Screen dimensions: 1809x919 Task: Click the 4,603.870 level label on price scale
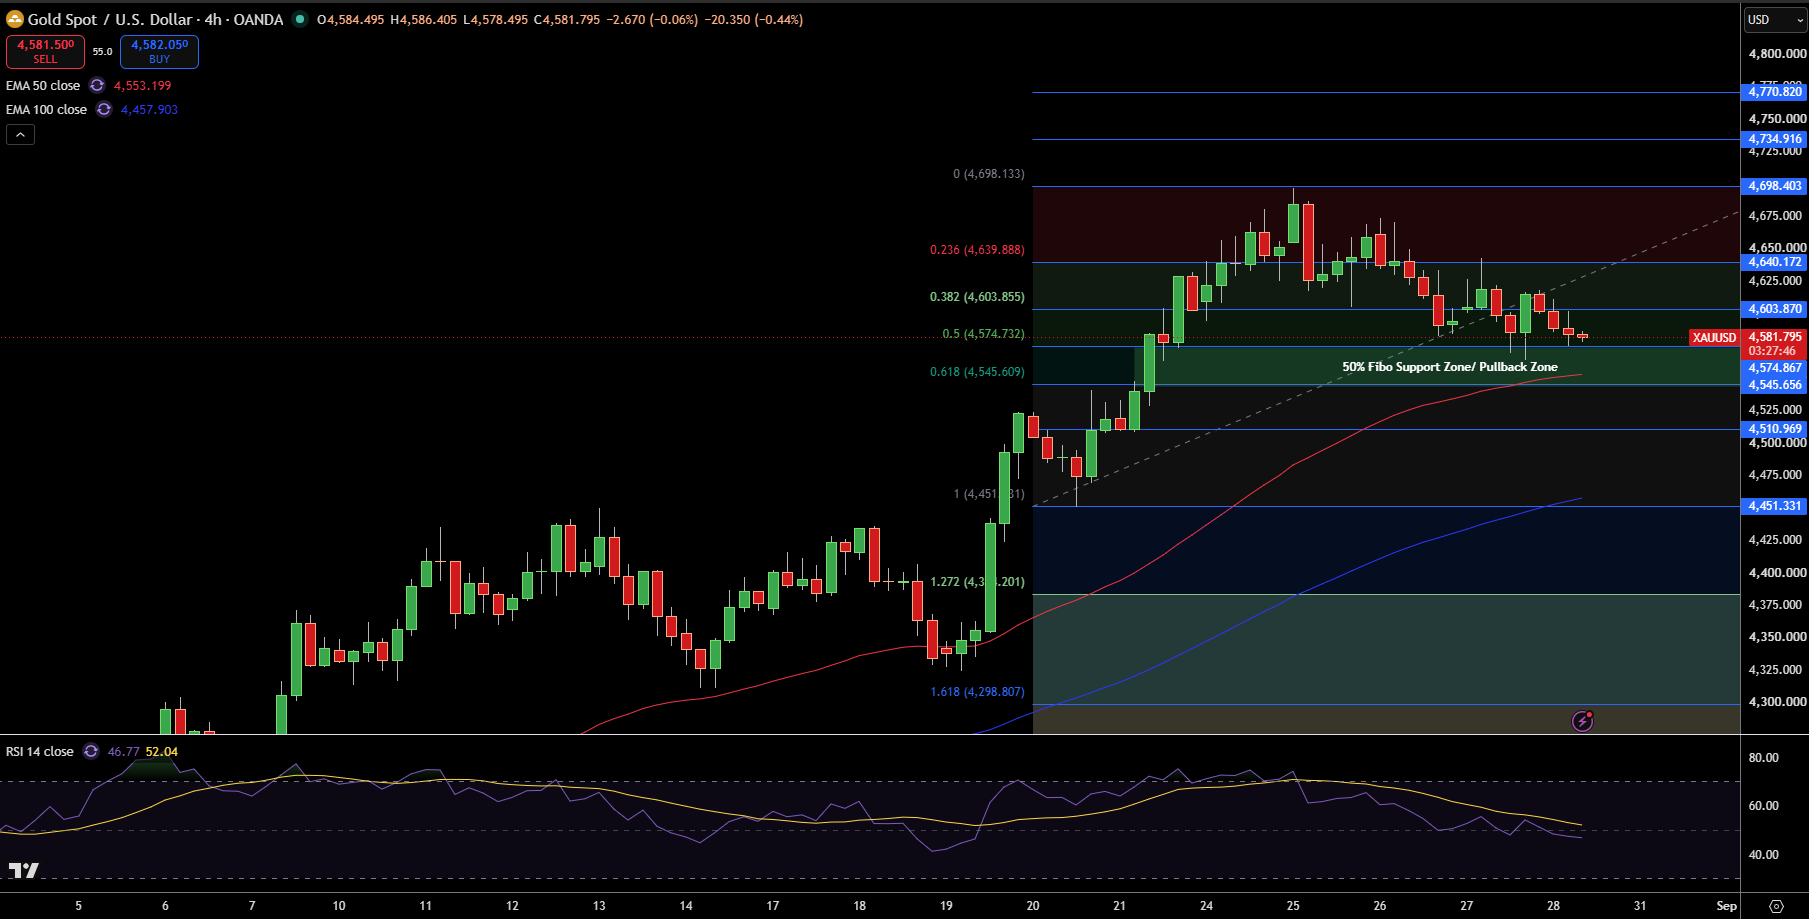tap(1775, 309)
